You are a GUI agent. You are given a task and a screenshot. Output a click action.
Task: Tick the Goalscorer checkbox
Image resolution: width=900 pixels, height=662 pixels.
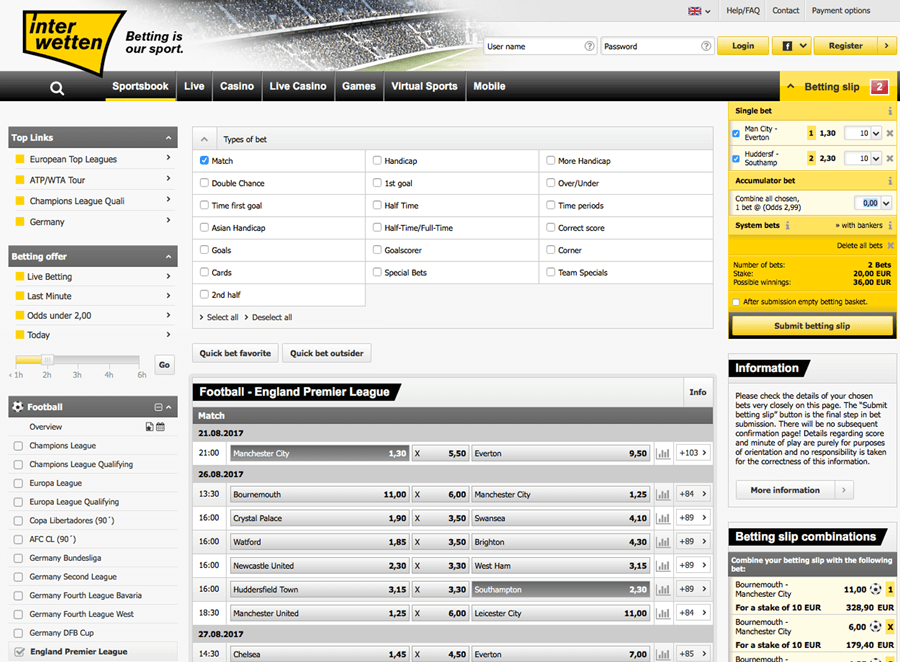pos(377,250)
